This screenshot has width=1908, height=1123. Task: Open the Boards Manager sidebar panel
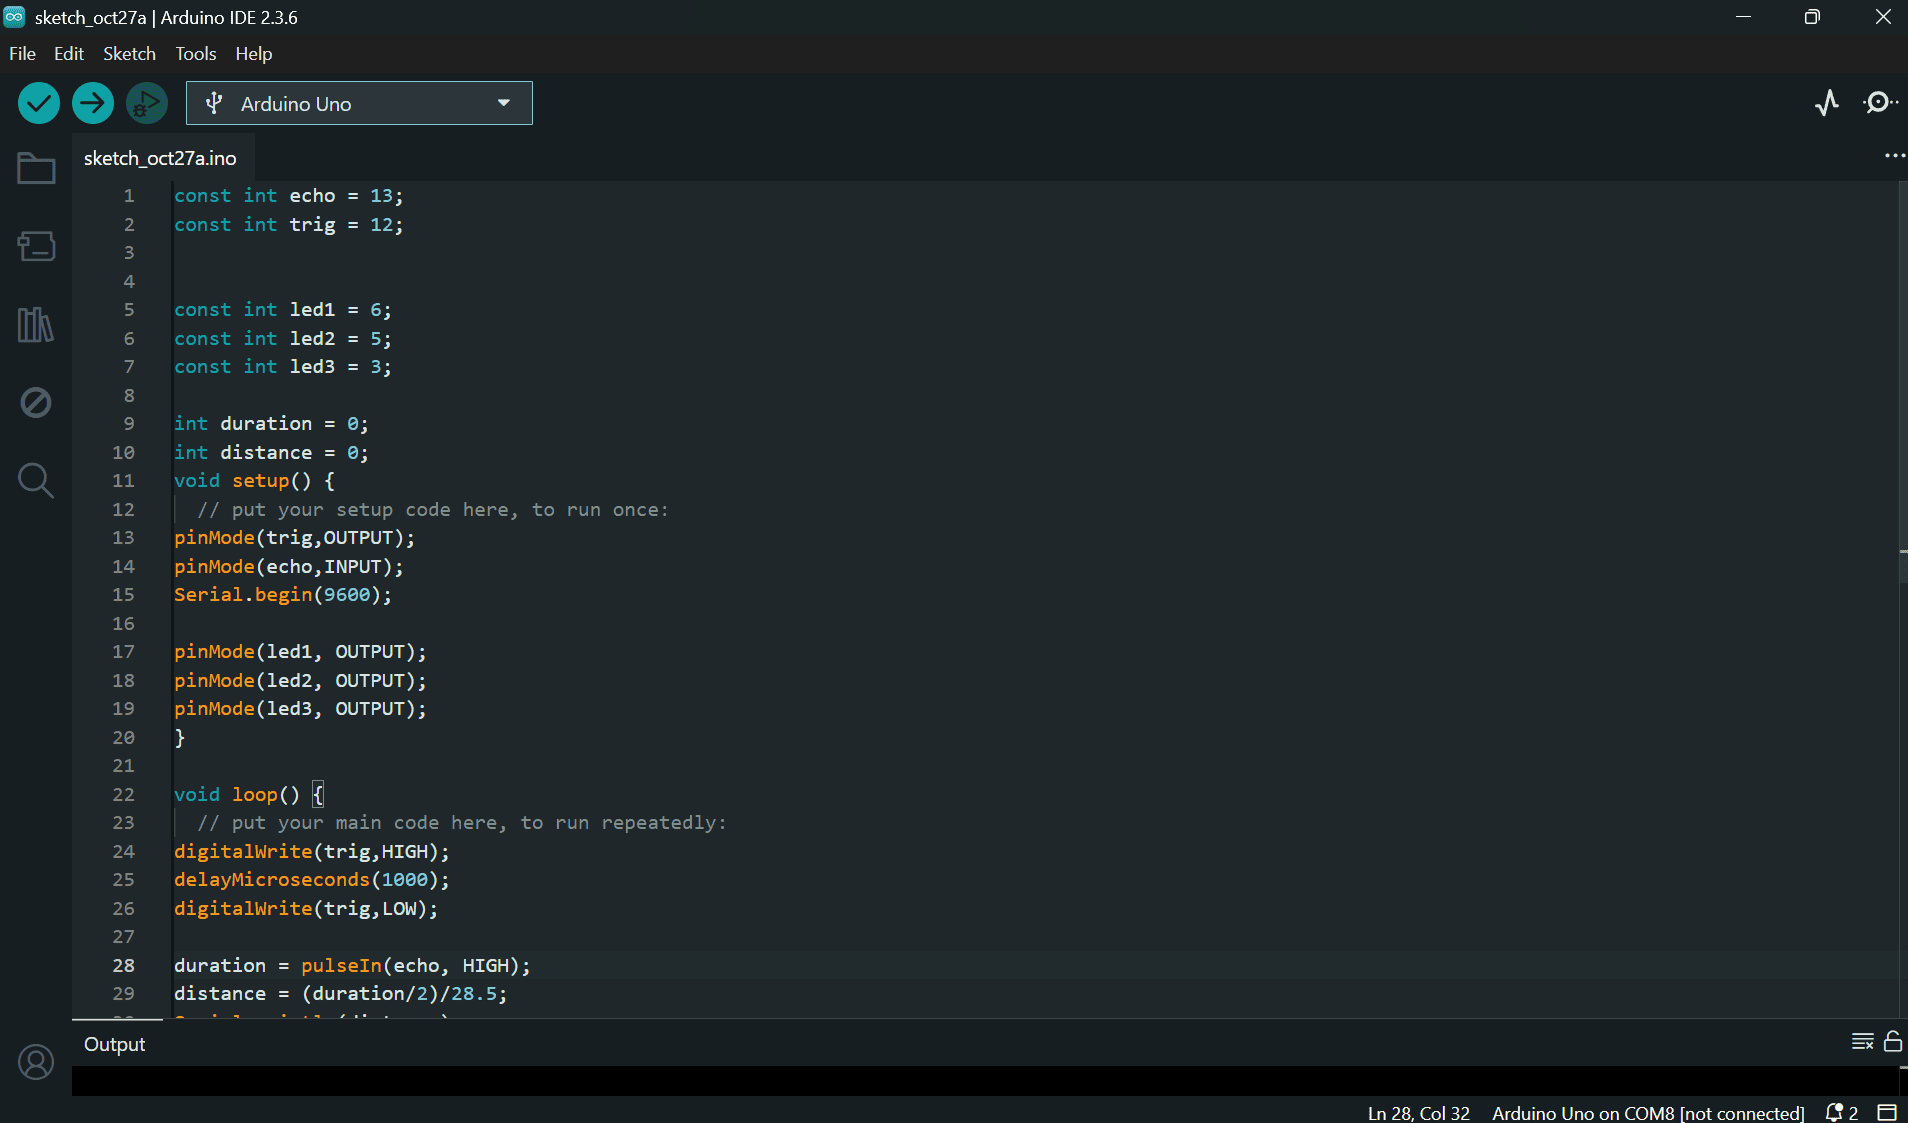[x=36, y=246]
